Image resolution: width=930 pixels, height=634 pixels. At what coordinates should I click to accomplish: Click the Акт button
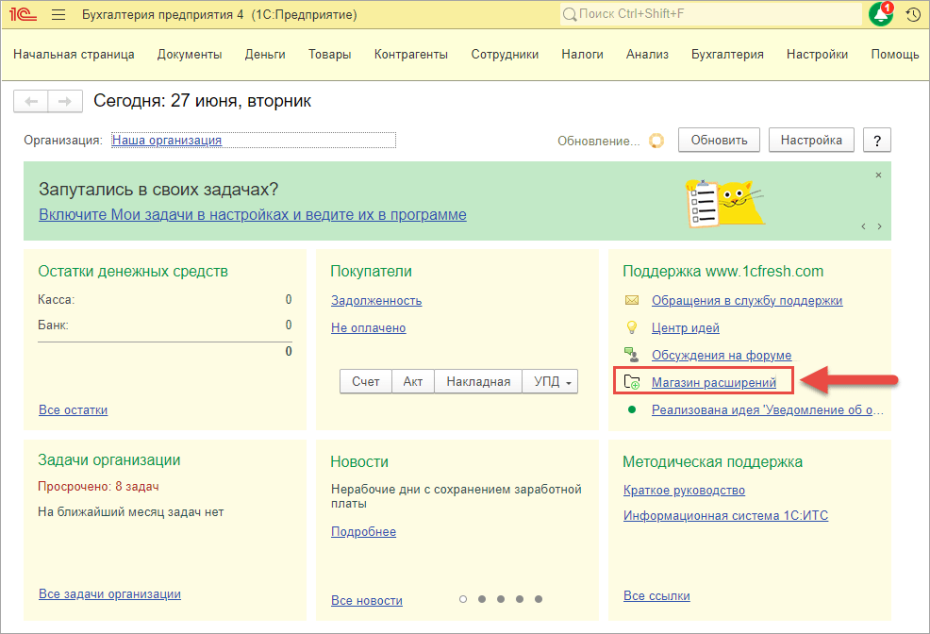(413, 382)
